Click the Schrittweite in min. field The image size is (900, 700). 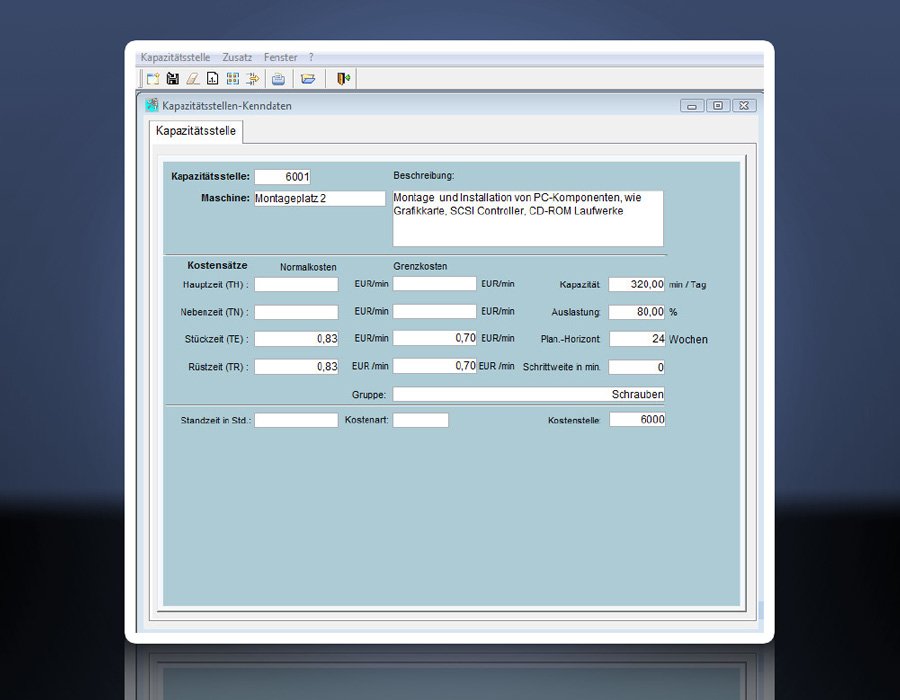tap(637, 367)
